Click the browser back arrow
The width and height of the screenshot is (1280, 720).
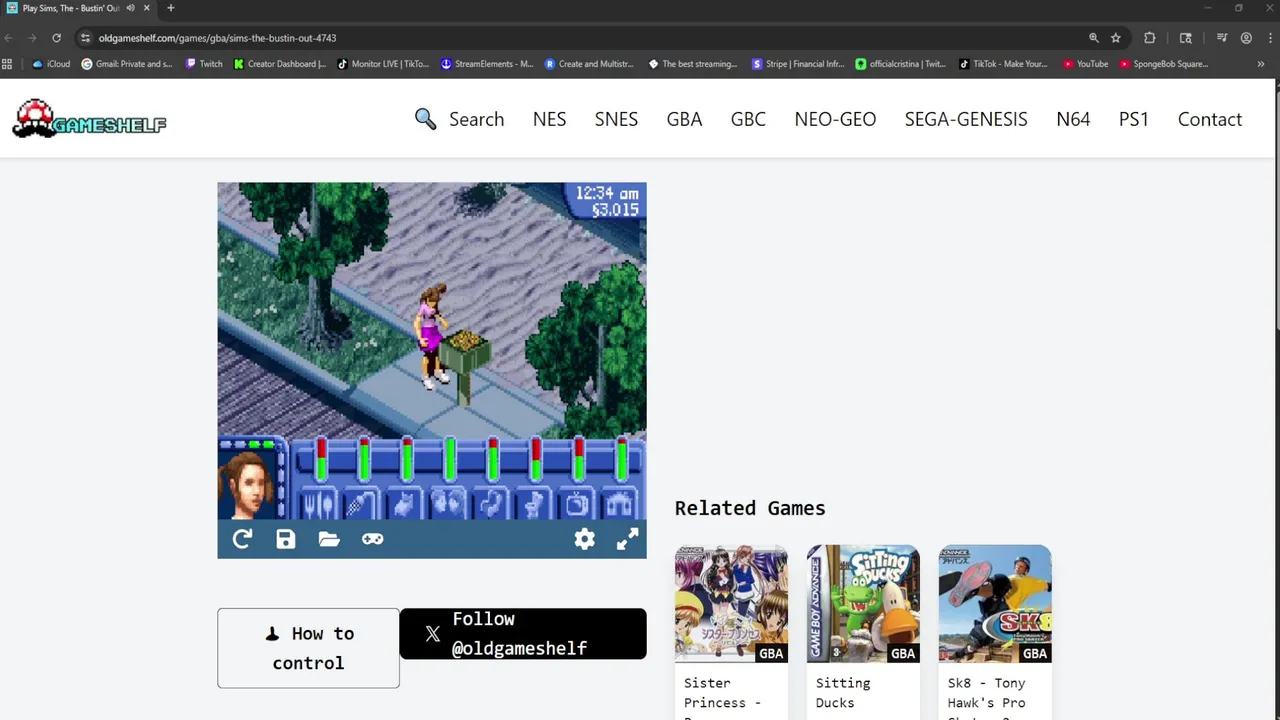coord(9,38)
